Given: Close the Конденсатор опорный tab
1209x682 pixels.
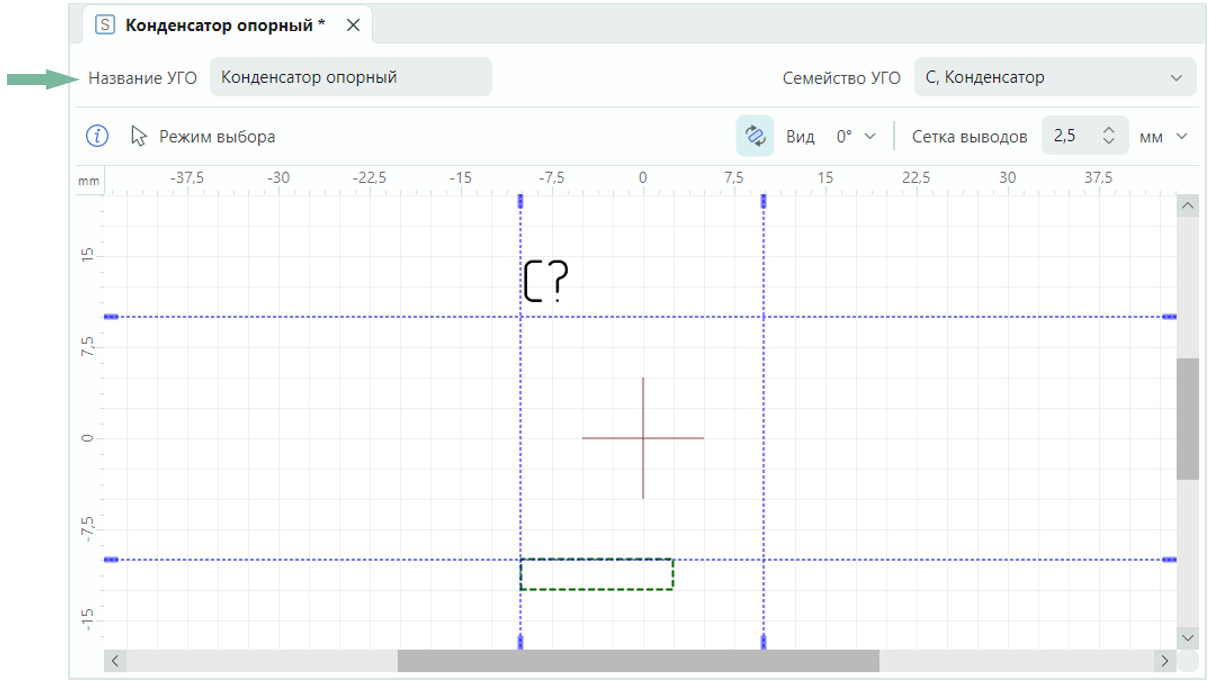Looking at the screenshot, I should (353, 25).
